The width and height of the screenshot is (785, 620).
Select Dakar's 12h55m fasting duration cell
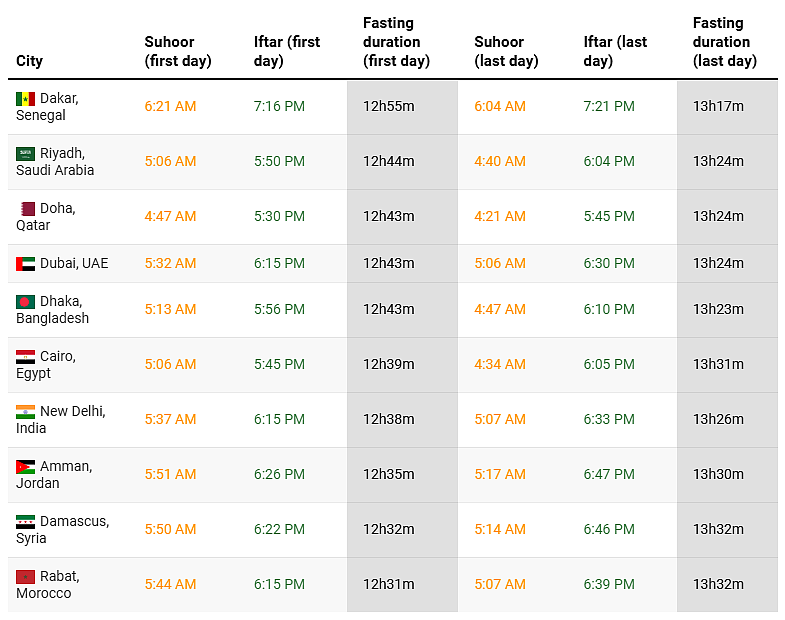pos(389,106)
